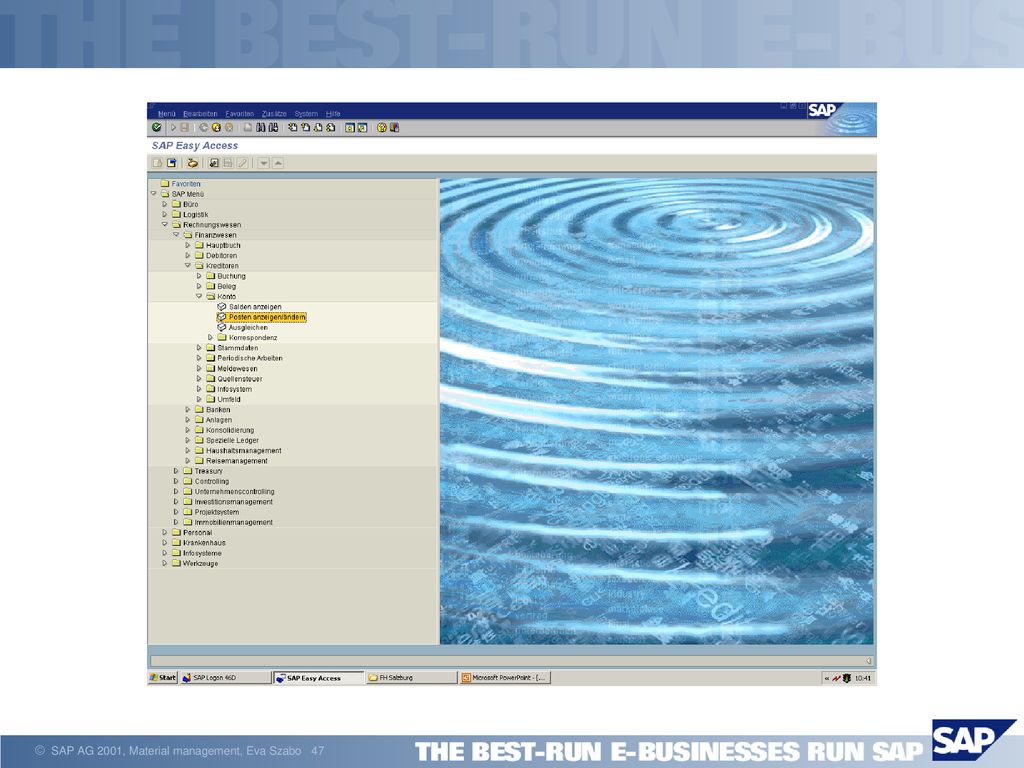Click the Move Favorites Down arrow
Viewport: 1024px width, 768px height.
[264, 163]
